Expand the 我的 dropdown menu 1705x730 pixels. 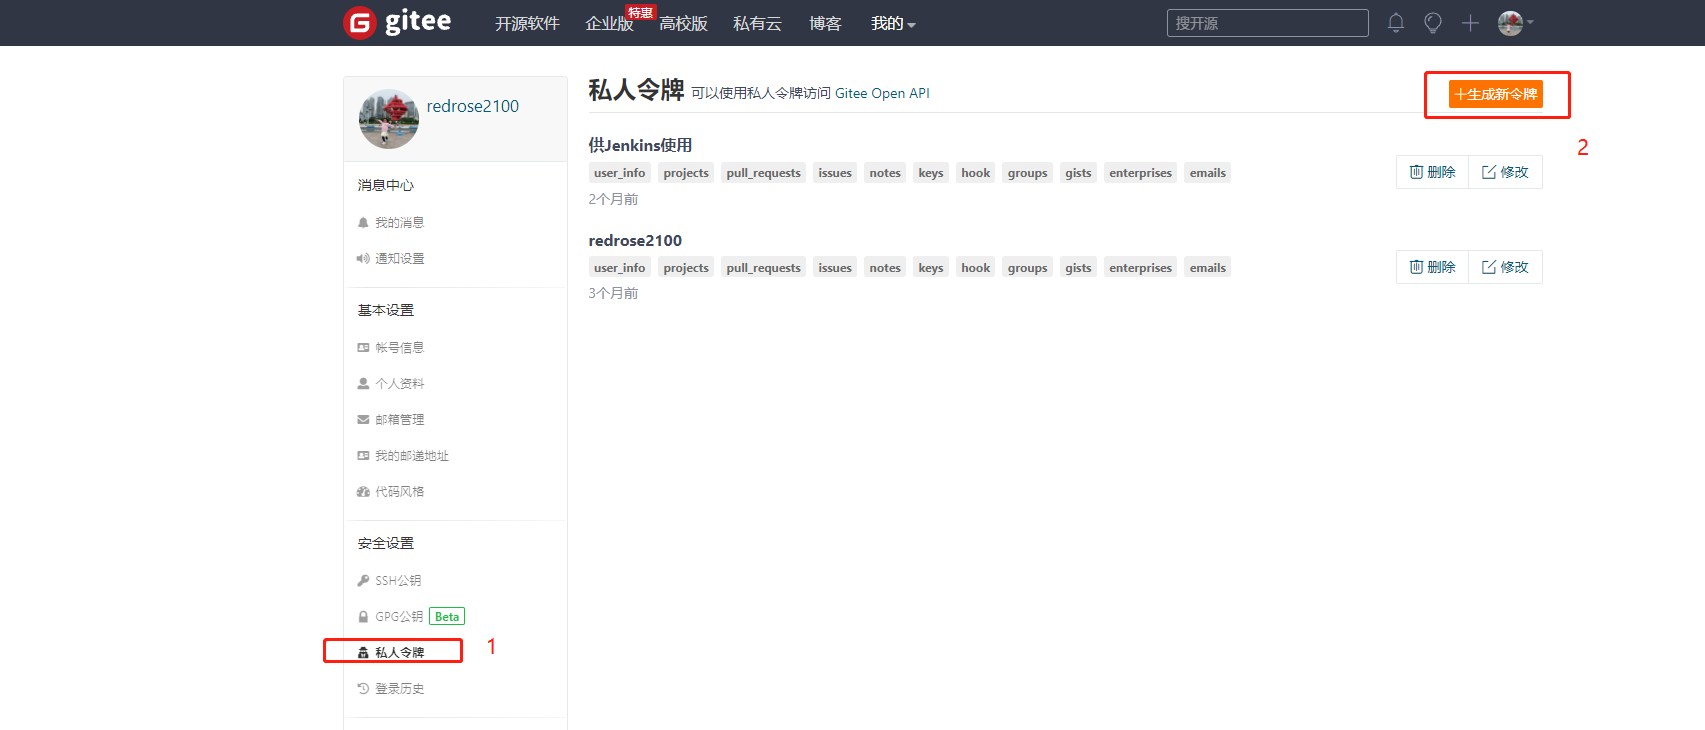click(893, 23)
